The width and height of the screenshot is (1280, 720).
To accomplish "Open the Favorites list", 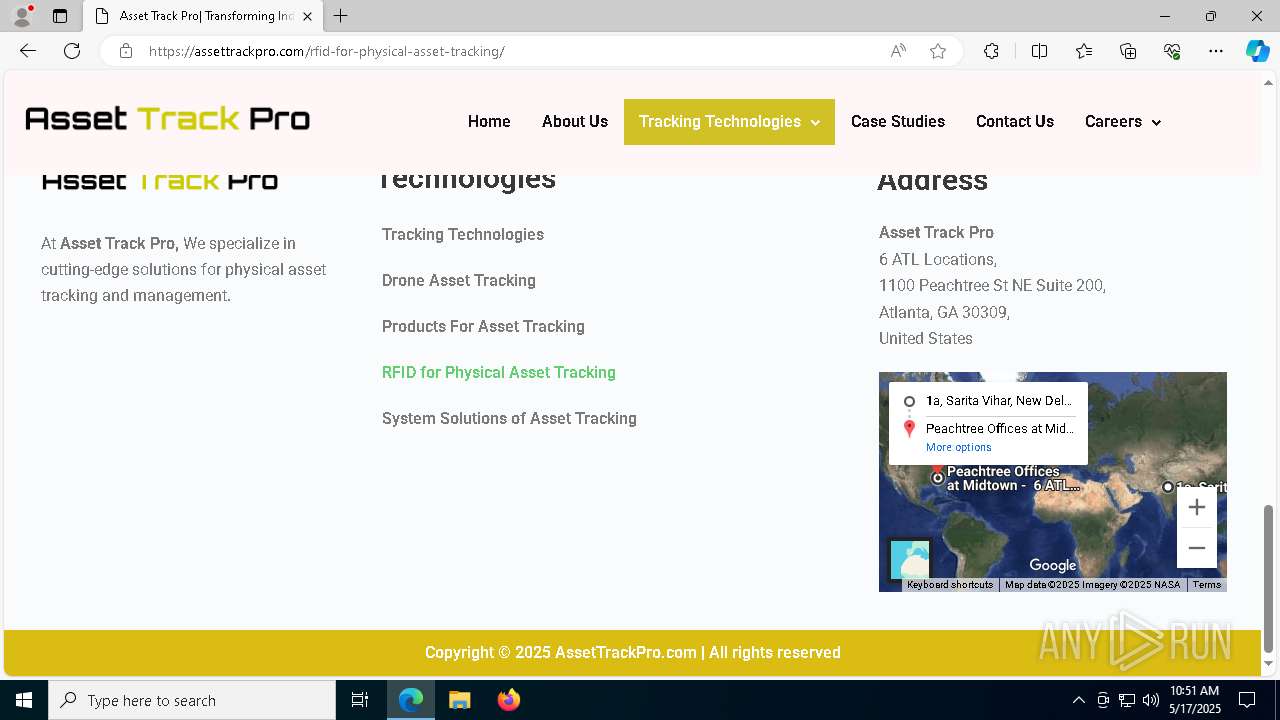I will tap(1084, 51).
